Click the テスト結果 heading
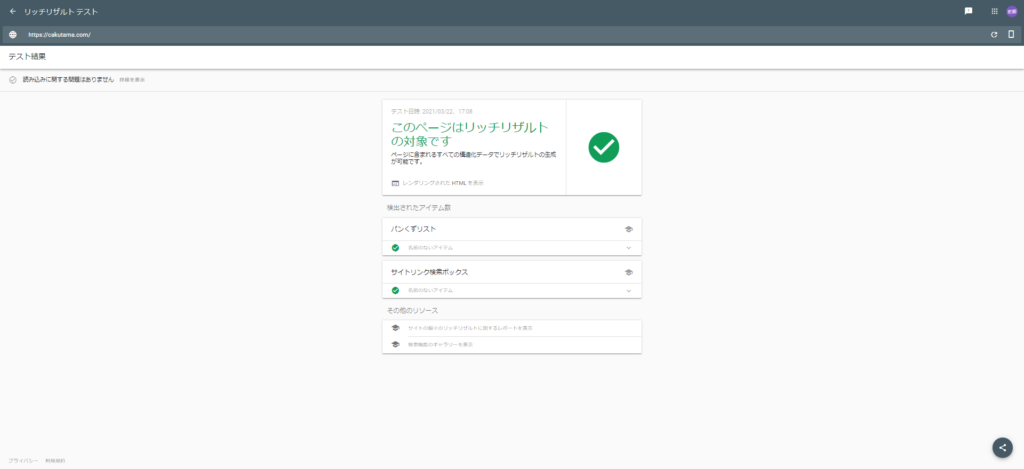This screenshot has height=469, width=1024. click(27, 57)
